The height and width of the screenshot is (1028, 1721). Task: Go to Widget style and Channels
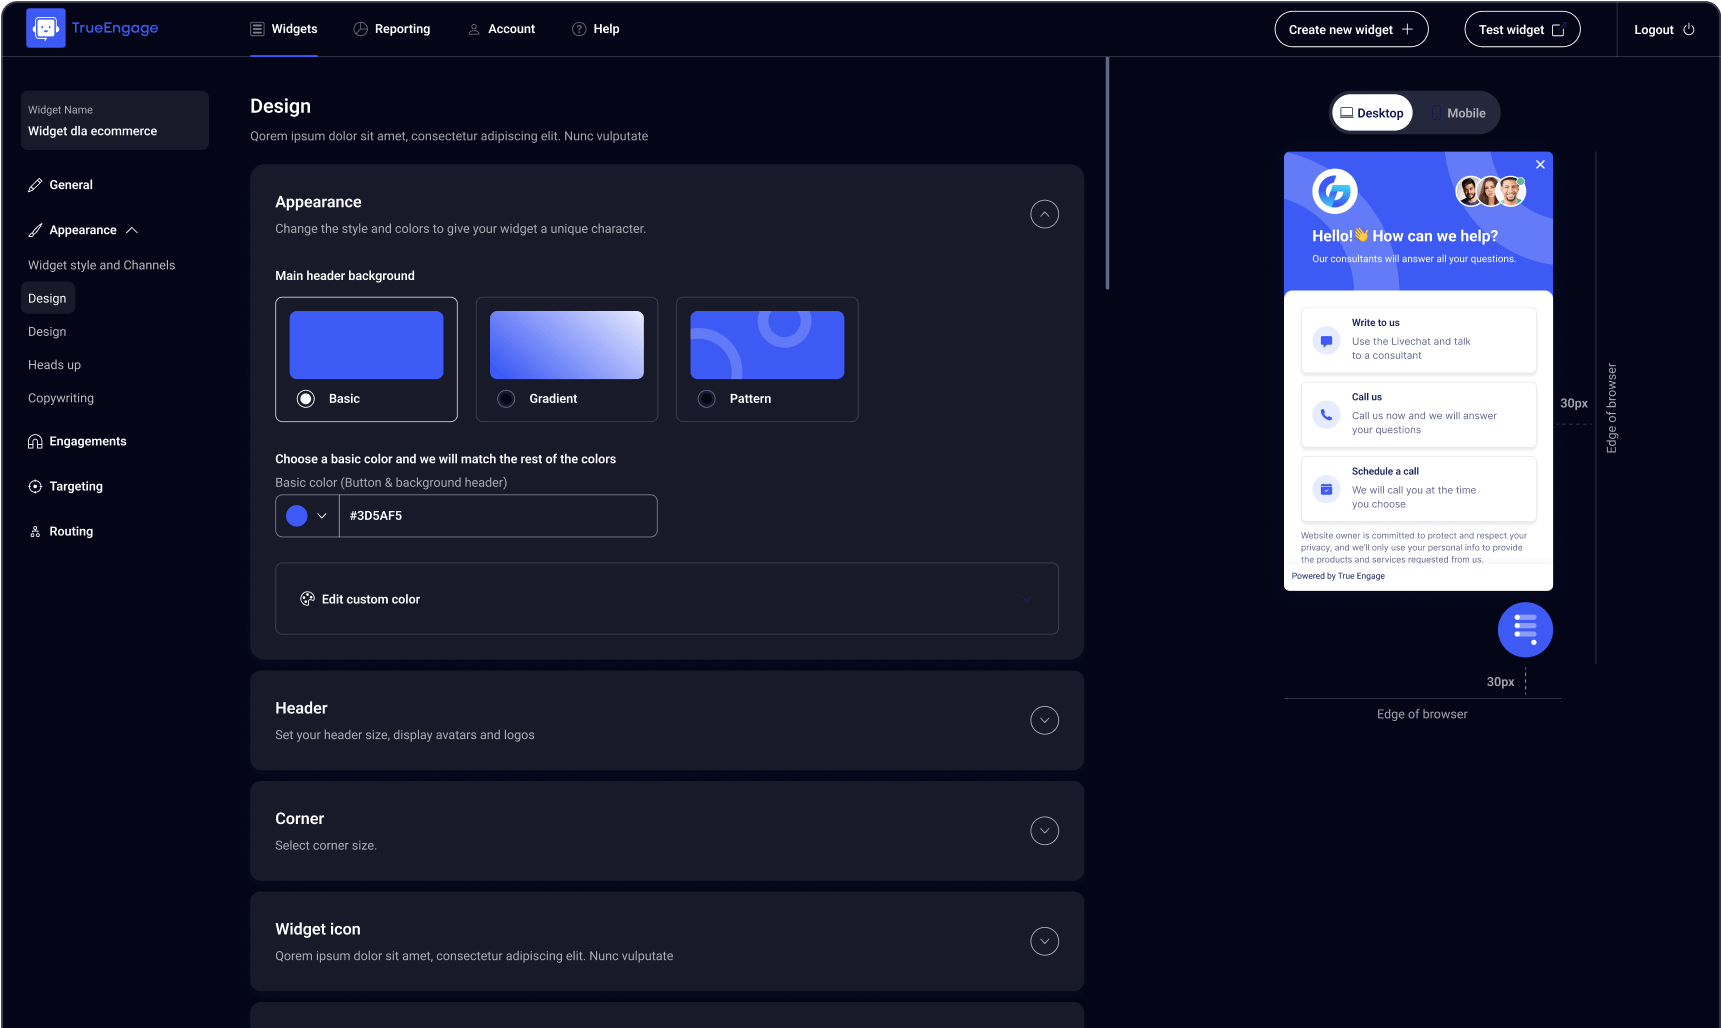pyautogui.click(x=102, y=265)
